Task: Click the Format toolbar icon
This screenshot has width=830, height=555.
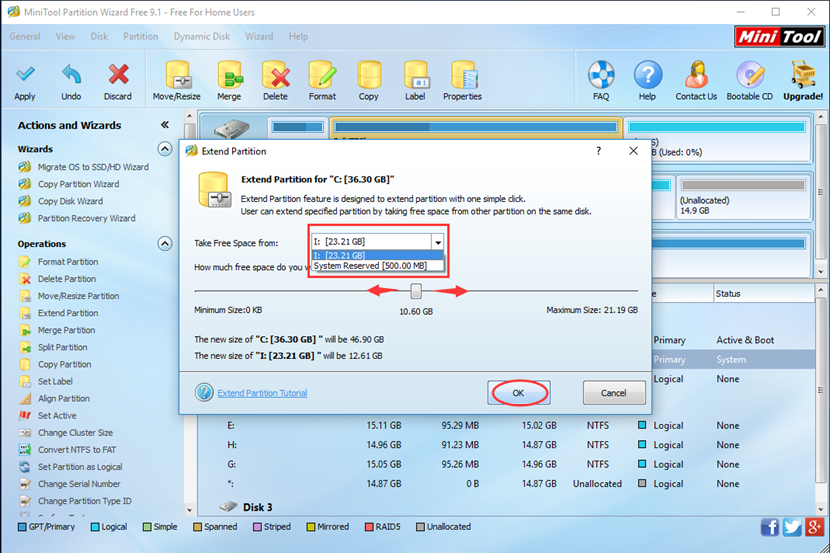Action: pos(322,75)
